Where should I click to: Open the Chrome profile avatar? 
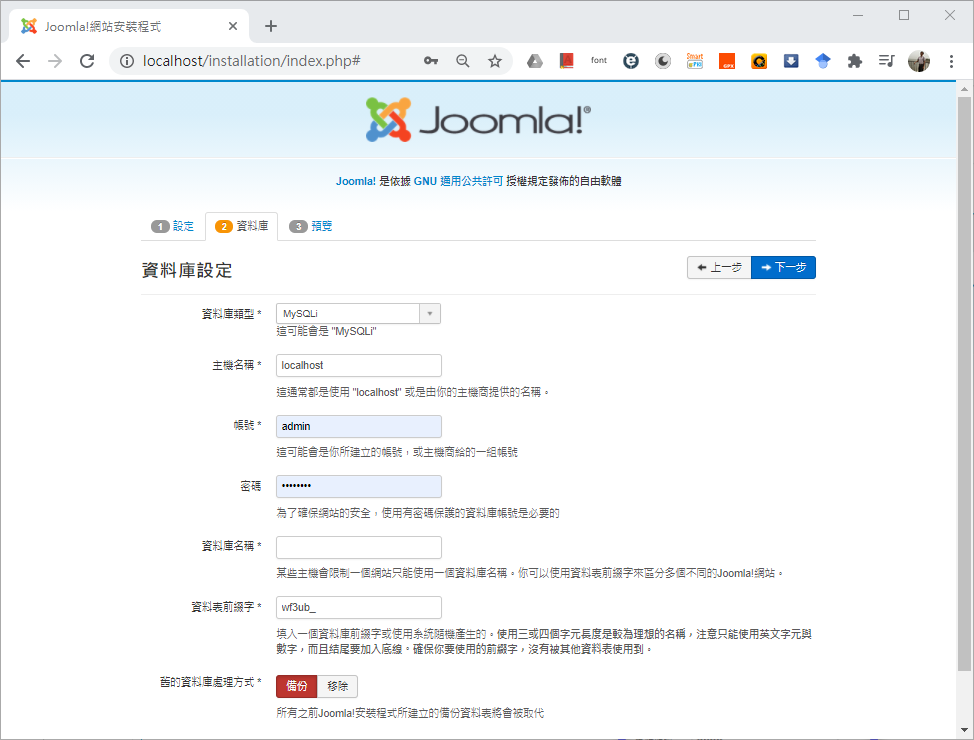pyautogui.click(x=919, y=61)
